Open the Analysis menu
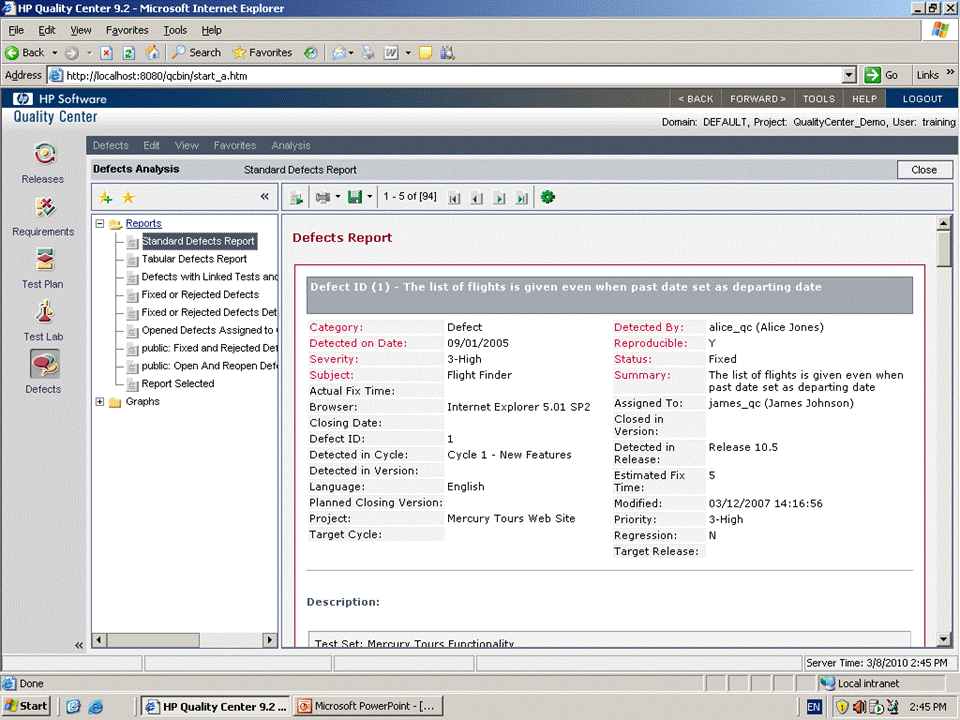 point(291,145)
